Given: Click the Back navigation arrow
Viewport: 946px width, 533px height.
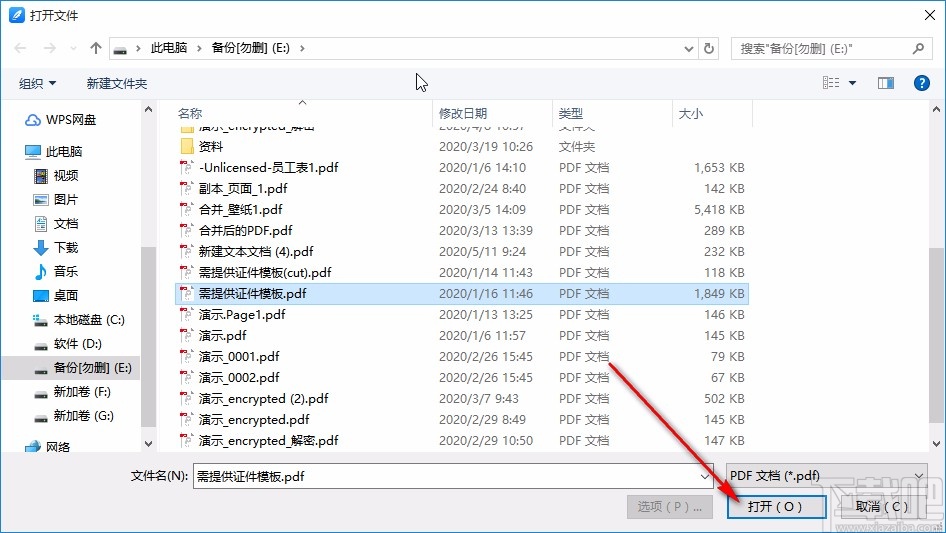Looking at the screenshot, I should [x=20, y=48].
